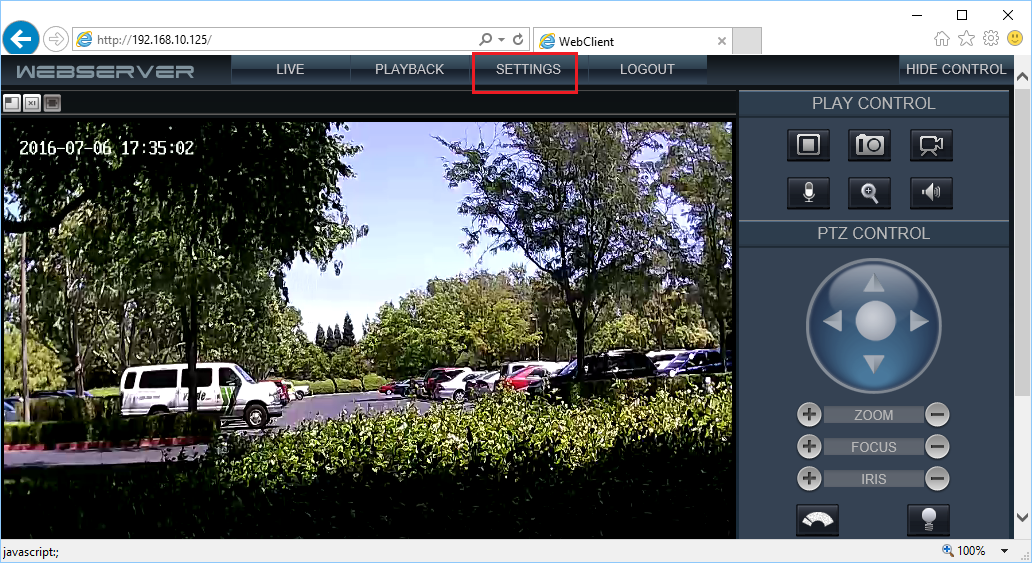Image resolution: width=1032 pixels, height=563 pixels.
Task: Click the LOGOUT button
Action: click(x=647, y=70)
